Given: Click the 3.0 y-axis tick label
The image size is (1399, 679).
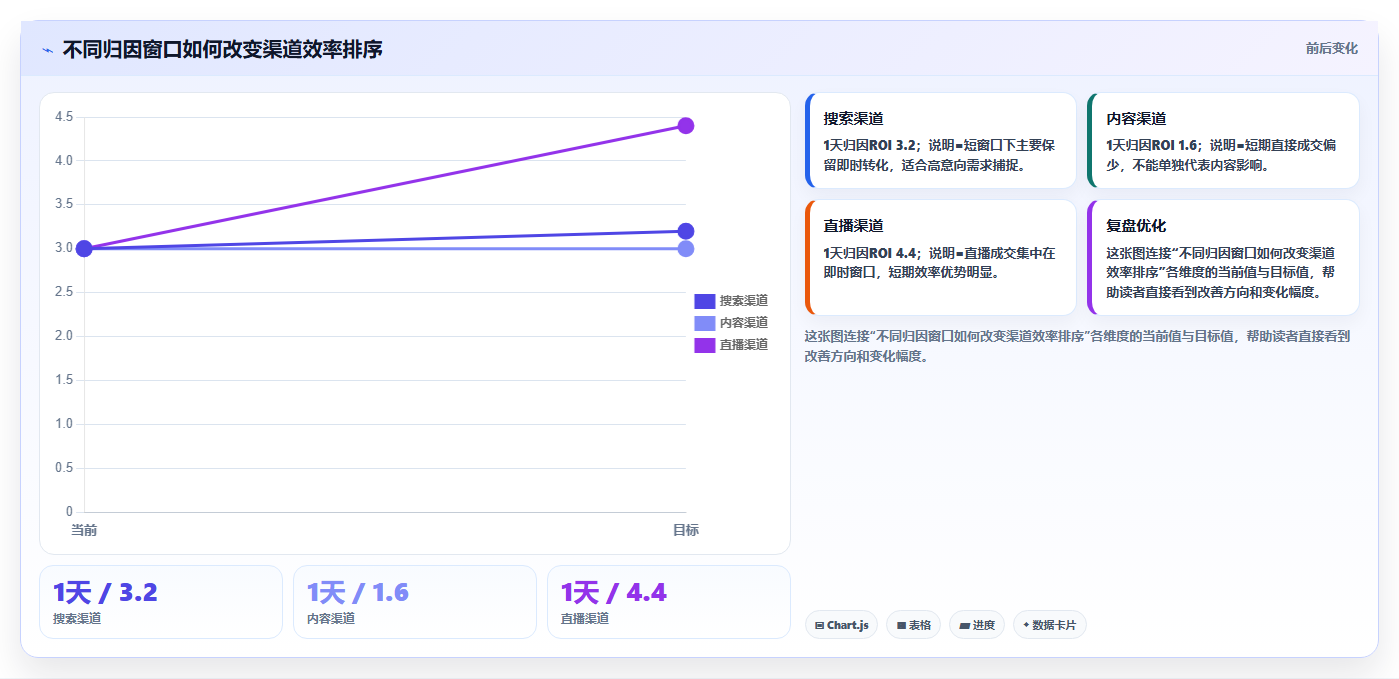Looking at the screenshot, I should (64, 248).
